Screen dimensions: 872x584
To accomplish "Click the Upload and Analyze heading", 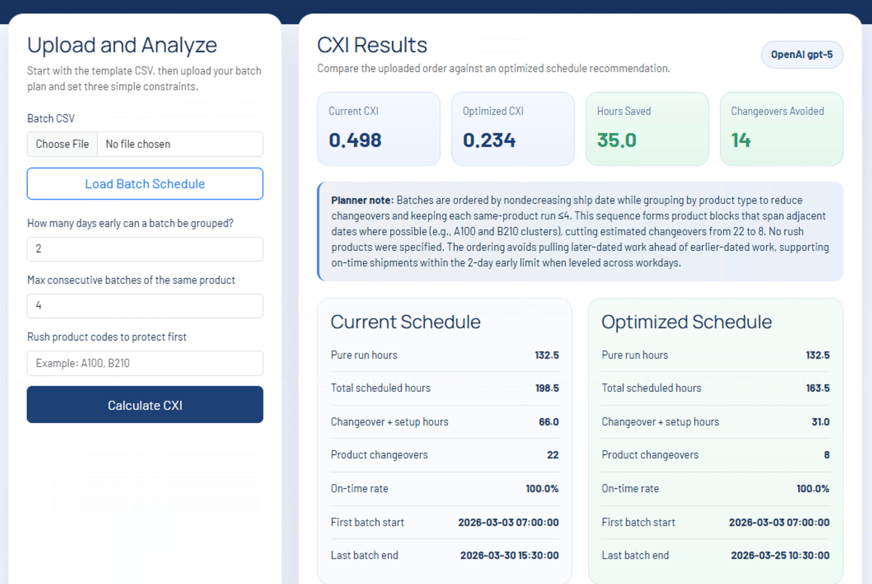I will click(122, 45).
